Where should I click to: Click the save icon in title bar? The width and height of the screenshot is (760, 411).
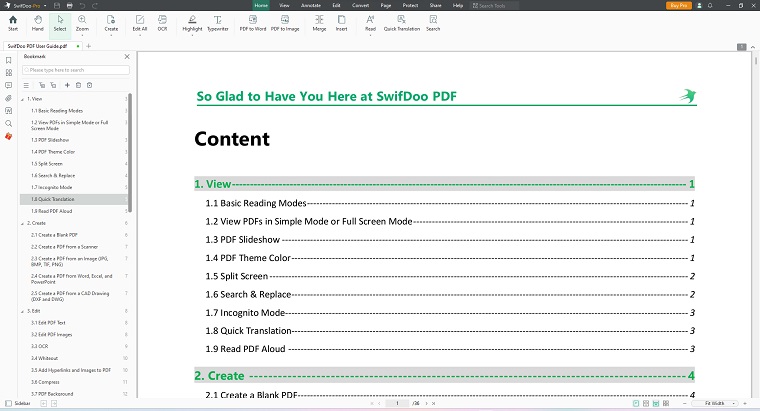57,5
